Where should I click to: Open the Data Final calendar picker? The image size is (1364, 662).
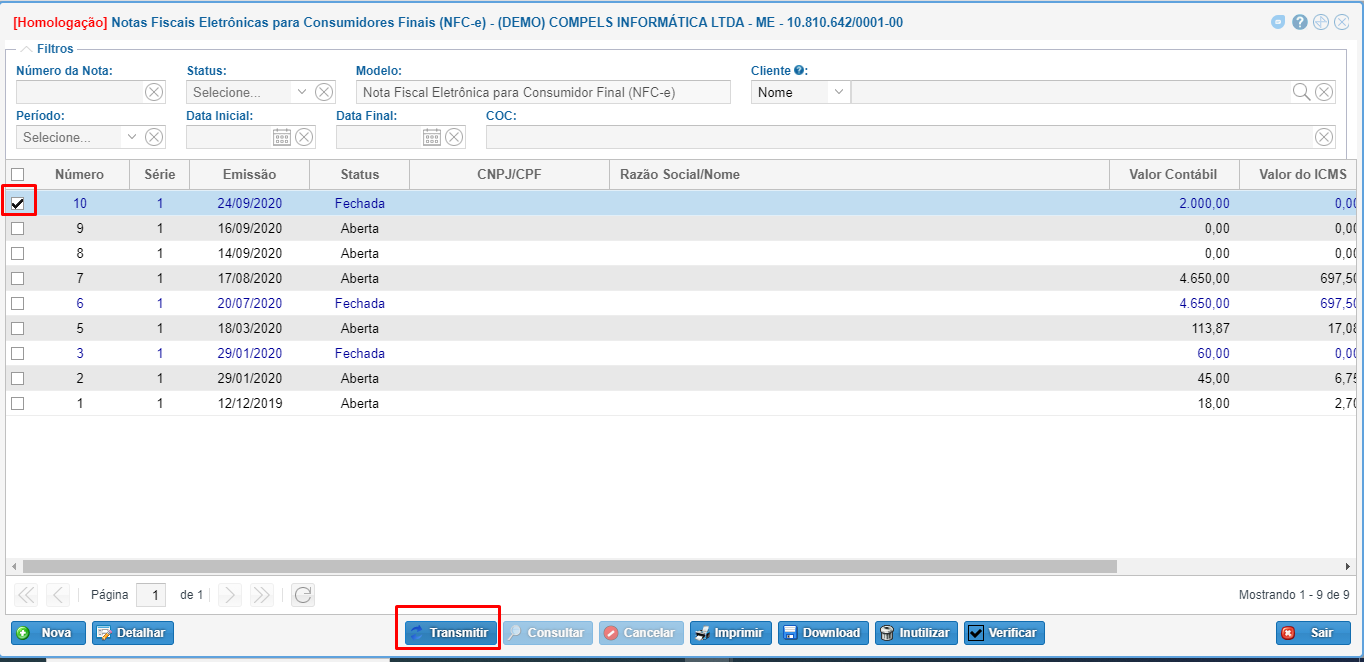pos(432,137)
